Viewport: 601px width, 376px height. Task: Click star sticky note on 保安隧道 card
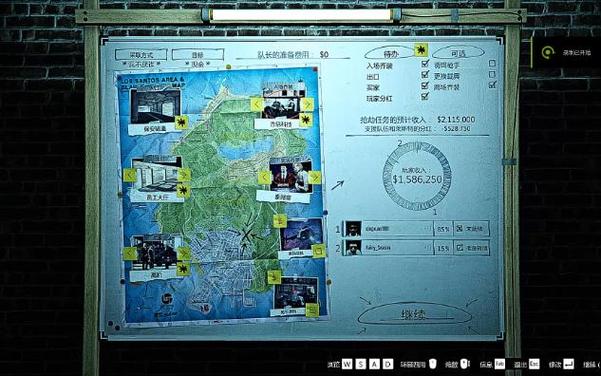tap(181, 123)
